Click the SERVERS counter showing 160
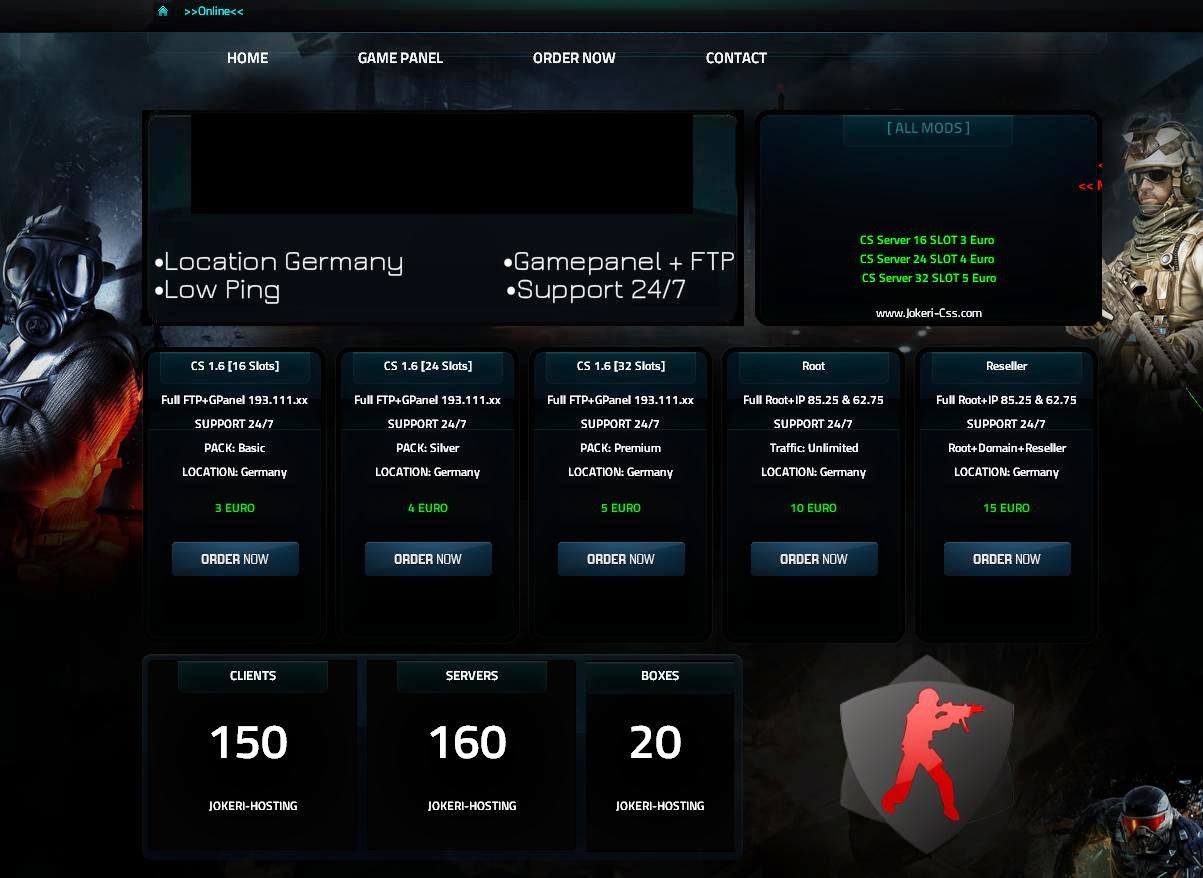The height and width of the screenshot is (878, 1203). 471,754
